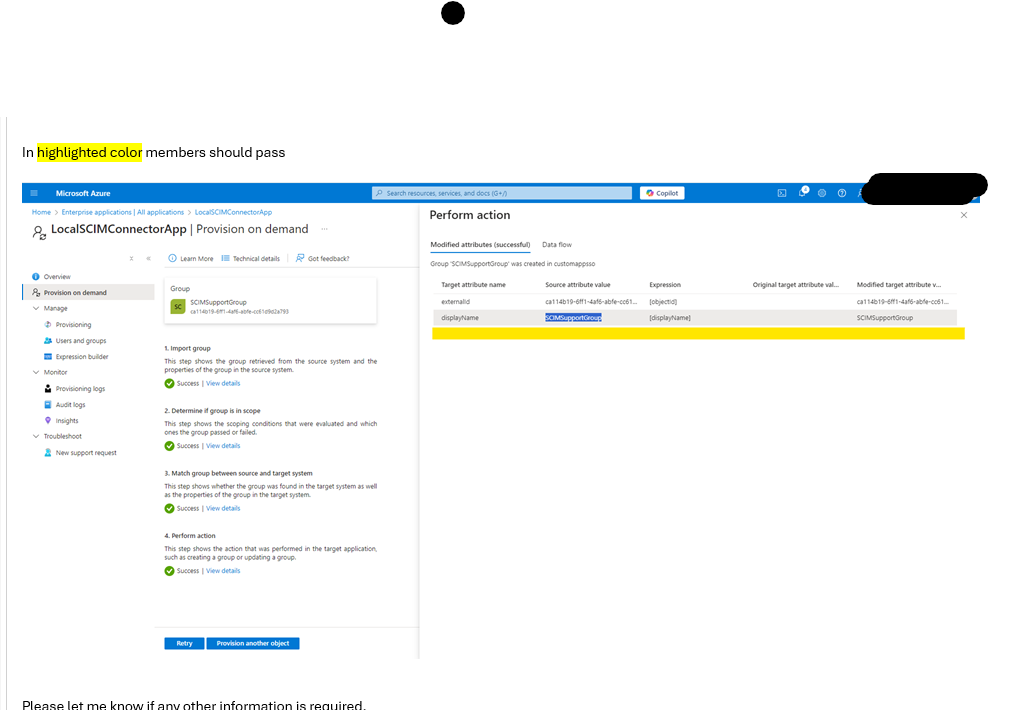Click the Insights lightbulb icon
The height and width of the screenshot is (710, 1034).
(47, 420)
